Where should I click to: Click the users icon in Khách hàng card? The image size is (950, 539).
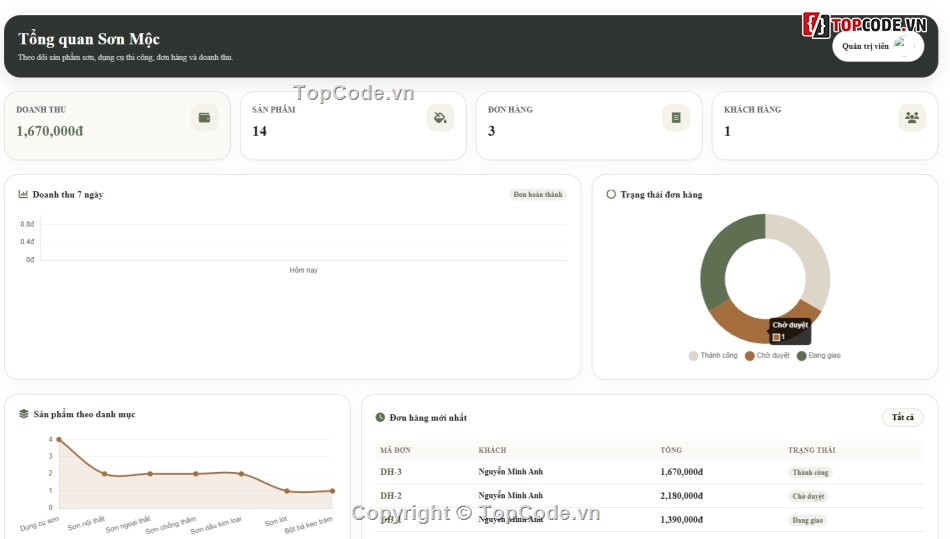tap(912, 117)
